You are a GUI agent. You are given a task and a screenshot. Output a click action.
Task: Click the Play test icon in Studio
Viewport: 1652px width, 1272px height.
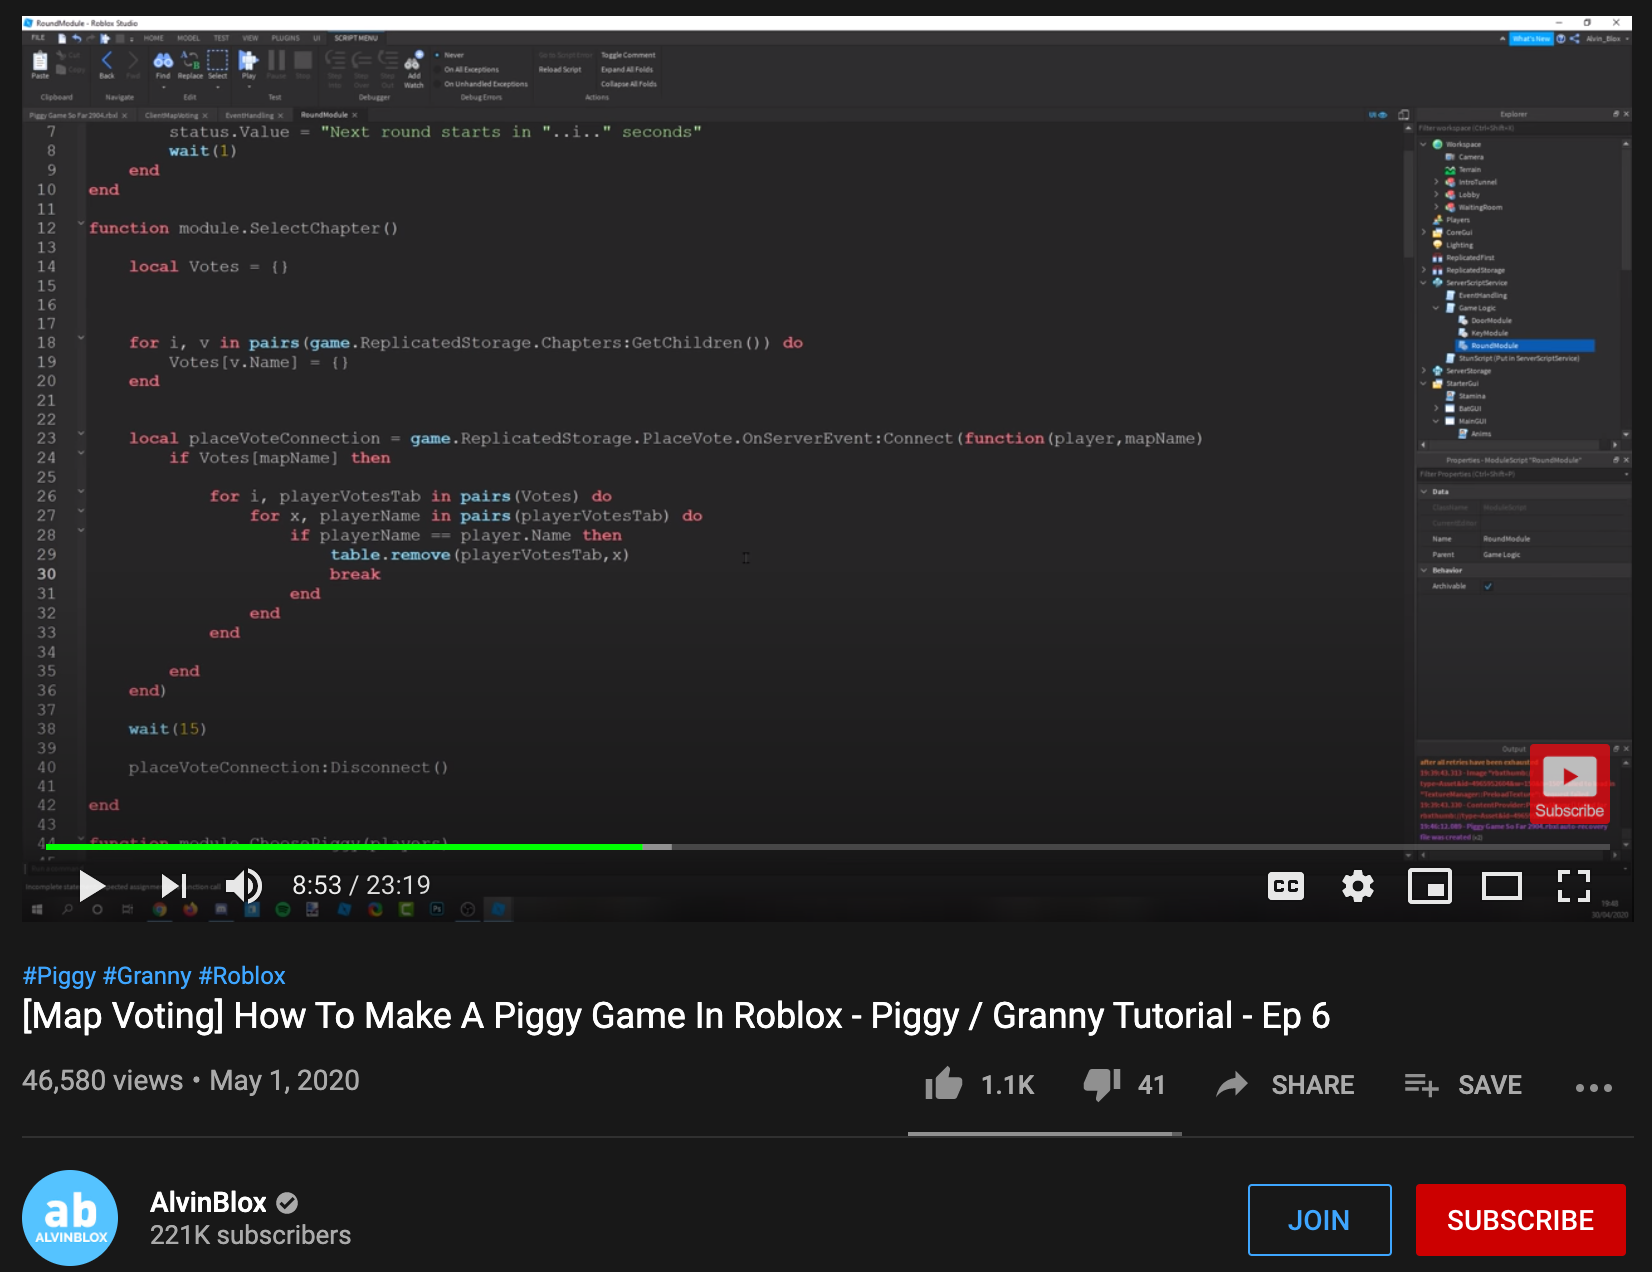coord(248,65)
